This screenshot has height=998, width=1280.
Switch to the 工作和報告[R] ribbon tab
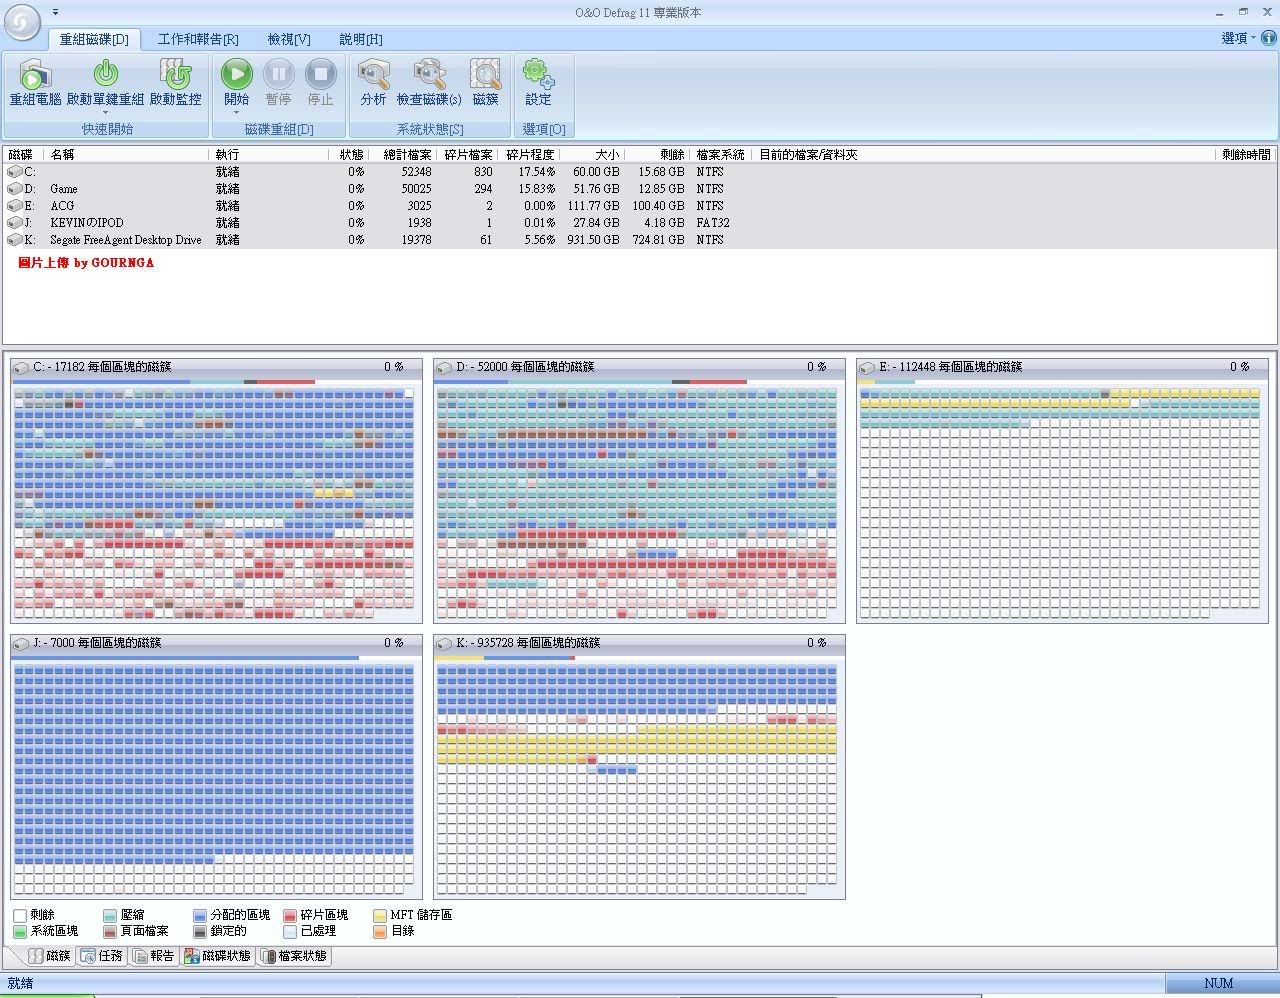[x=198, y=39]
